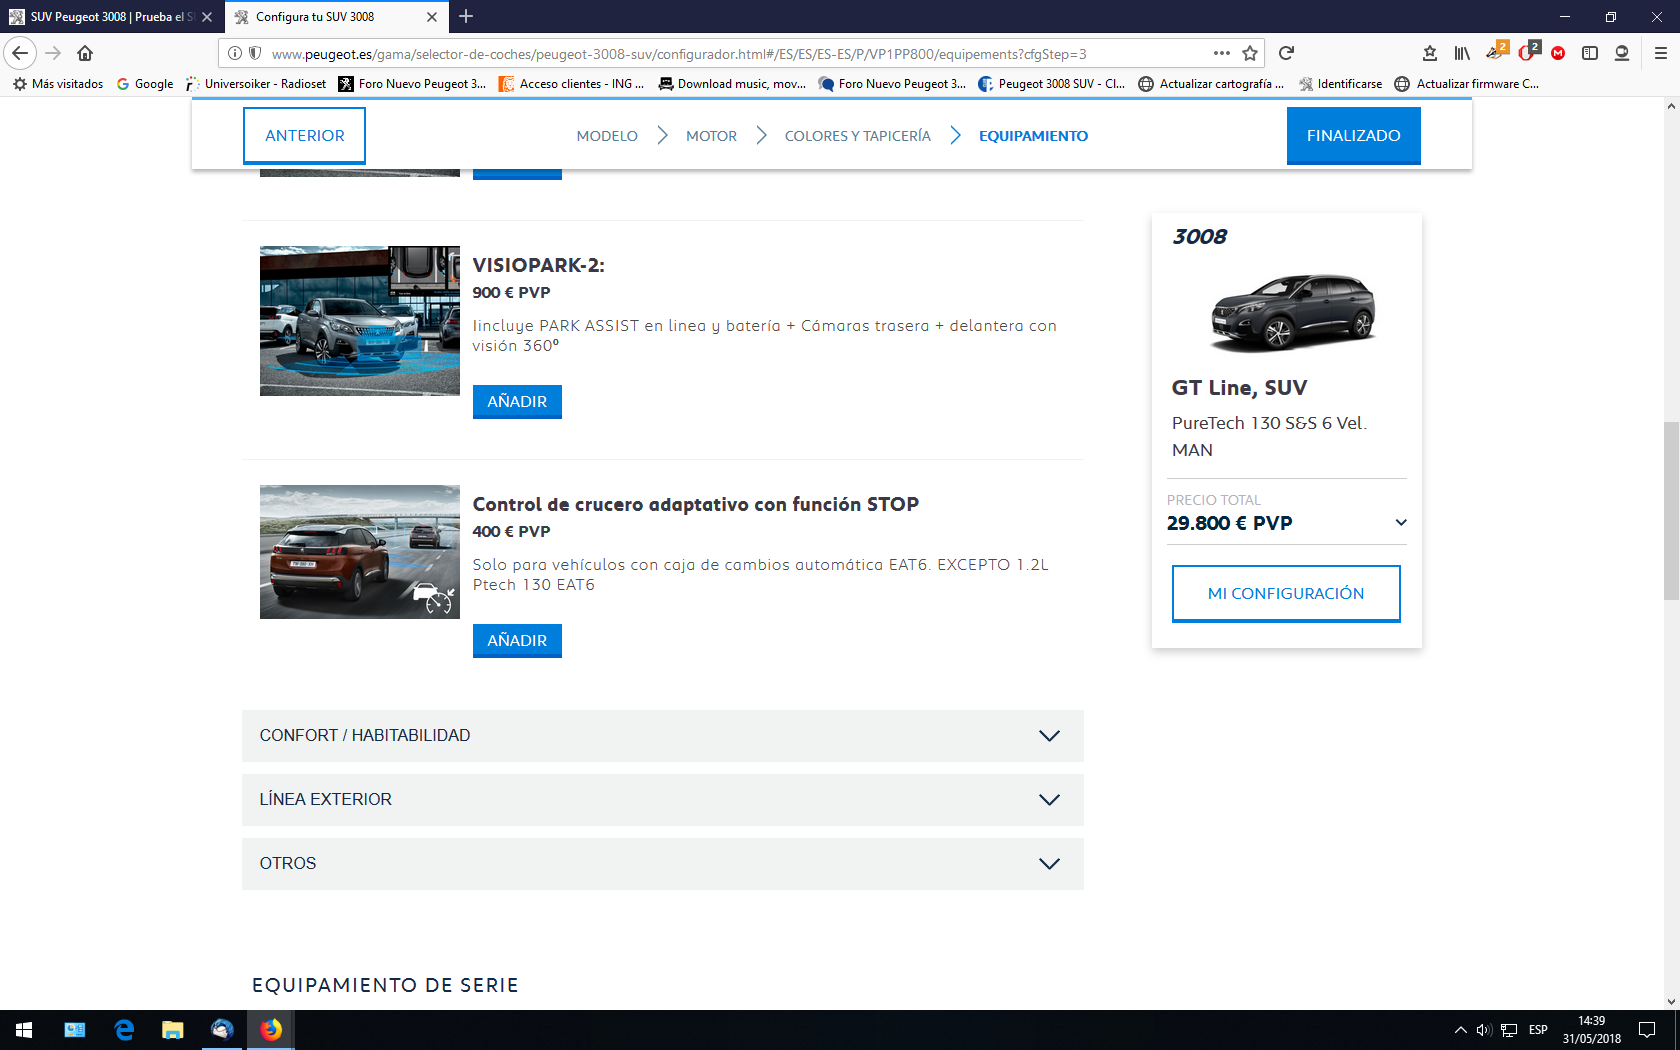
Task: Launch Microsoft Edge from taskbar
Action: tap(124, 1030)
